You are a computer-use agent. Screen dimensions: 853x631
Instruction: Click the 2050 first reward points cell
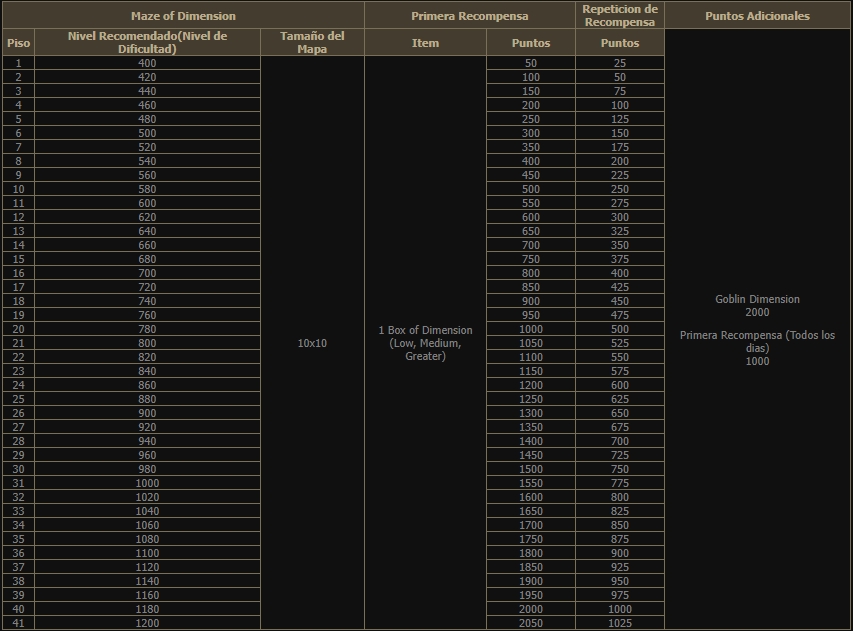click(x=530, y=623)
